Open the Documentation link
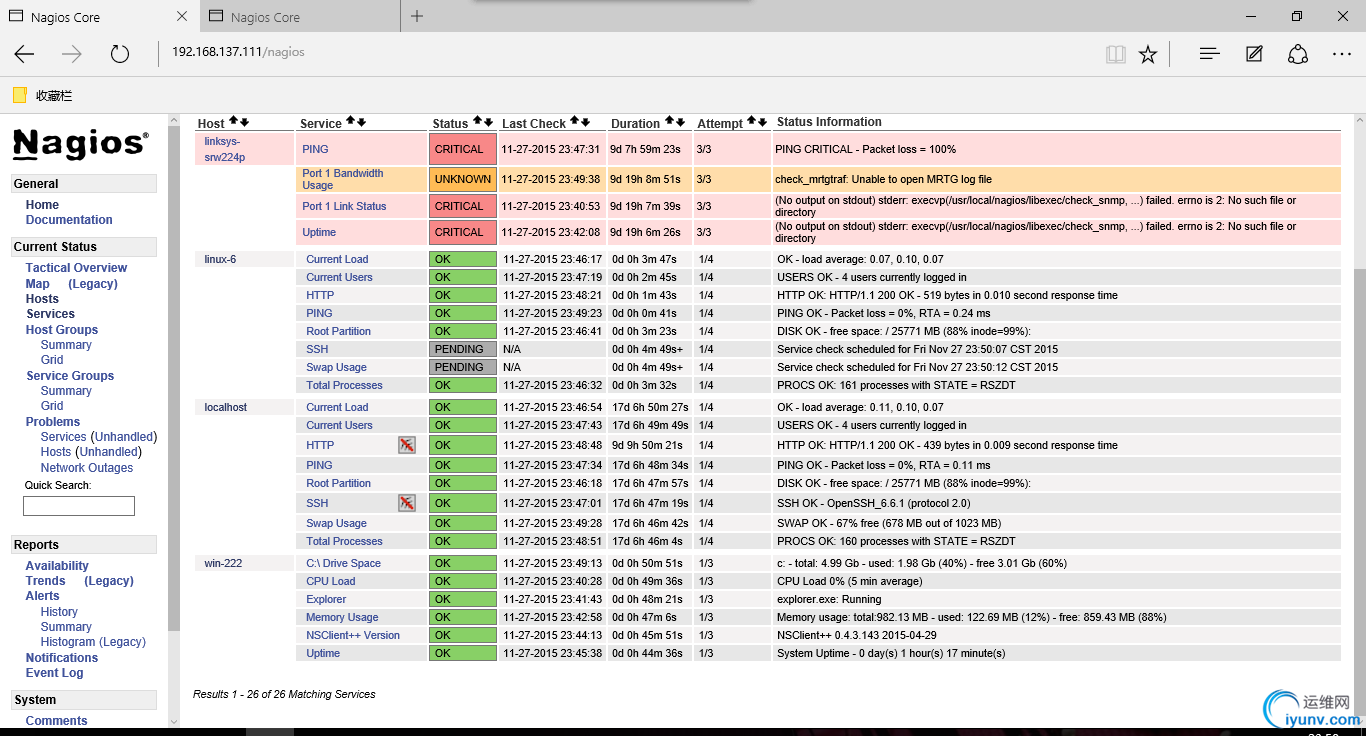The height and width of the screenshot is (736, 1366). (x=69, y=220)
